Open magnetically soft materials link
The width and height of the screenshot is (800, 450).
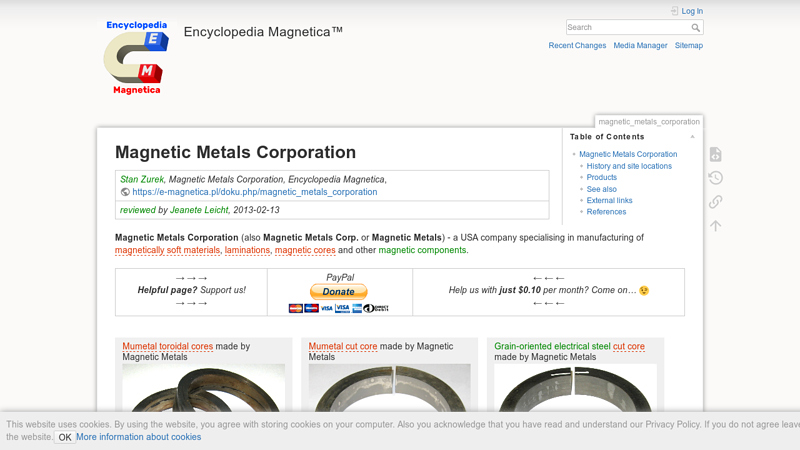[167, 250]
